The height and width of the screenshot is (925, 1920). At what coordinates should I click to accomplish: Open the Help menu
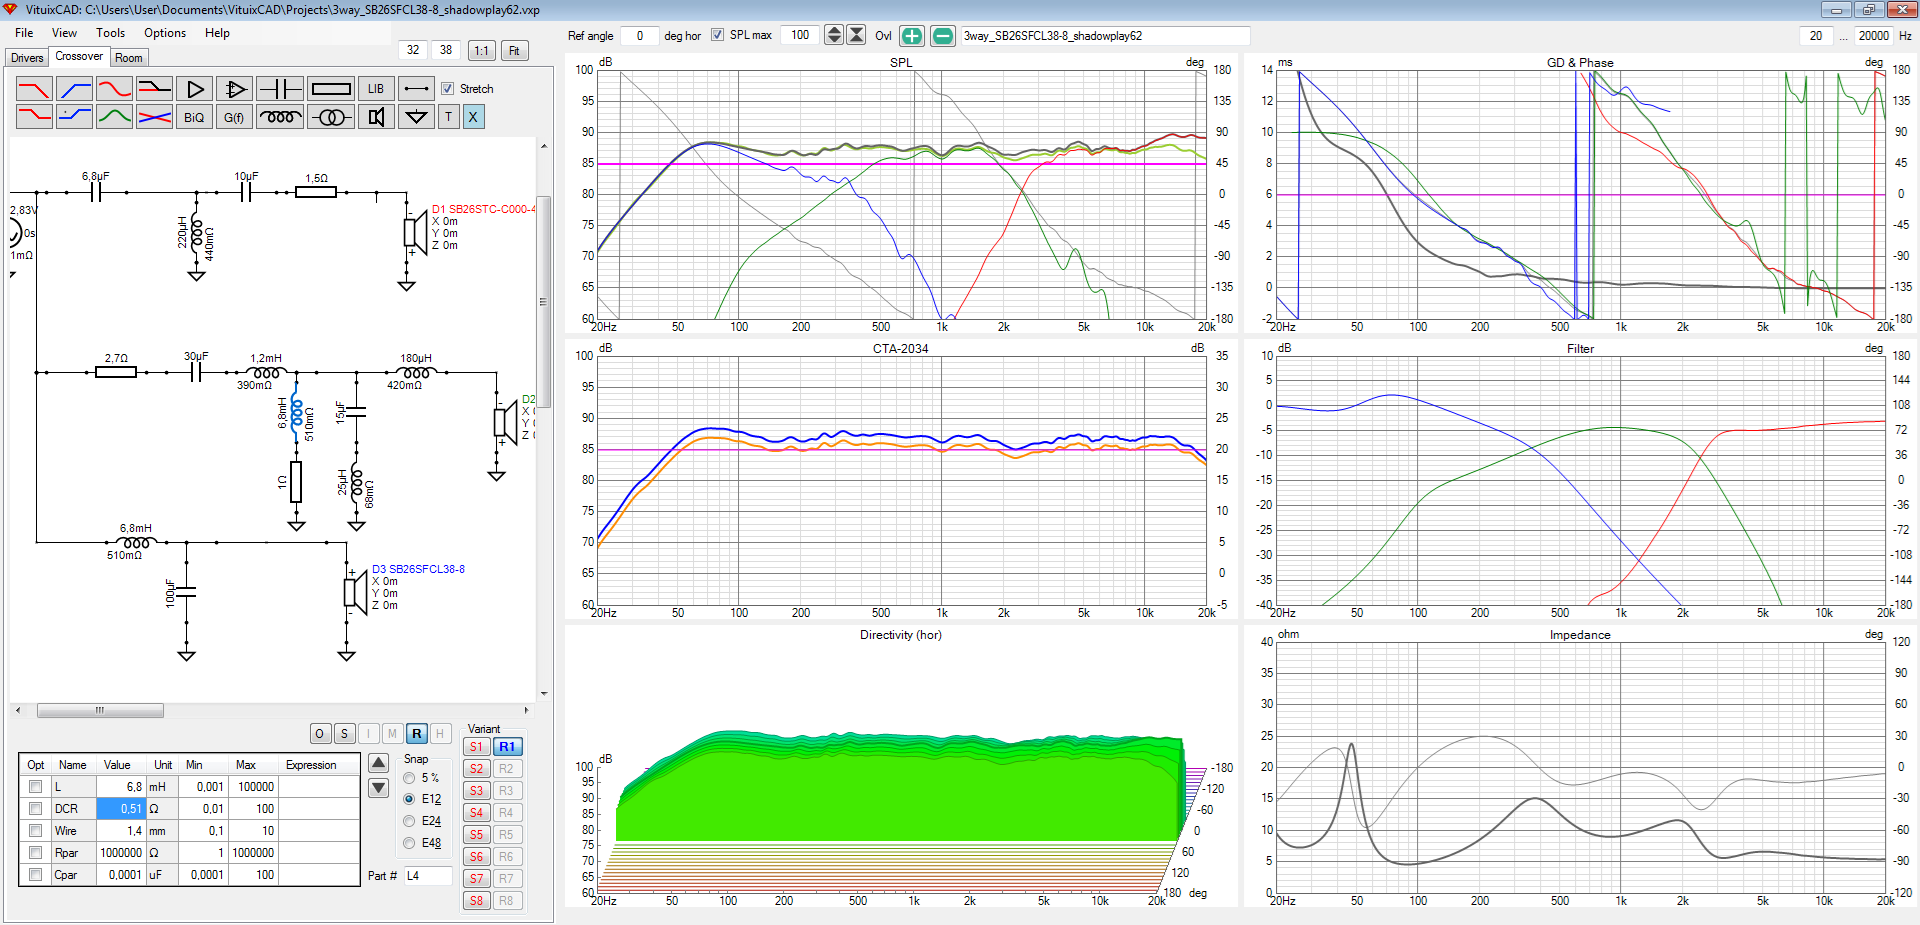pyautogui.click(x=217, y=33)
